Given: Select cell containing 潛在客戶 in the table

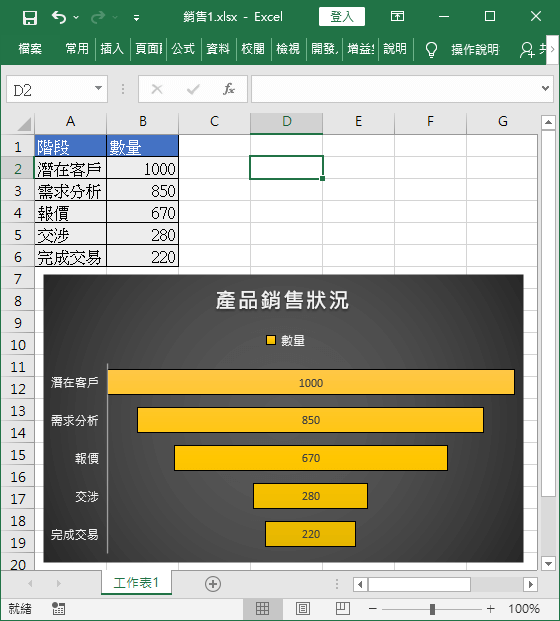Looking at the screenshot, I should tap(70, 168).
